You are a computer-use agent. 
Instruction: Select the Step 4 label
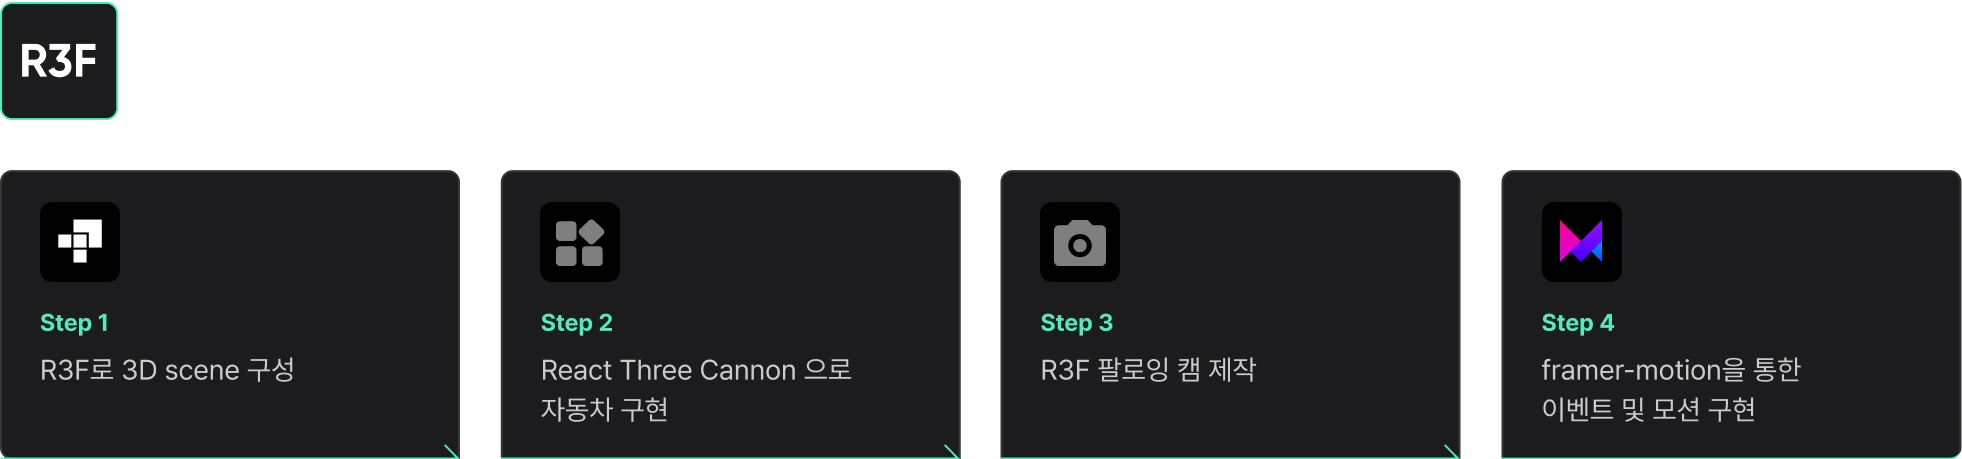(1578, 323)
